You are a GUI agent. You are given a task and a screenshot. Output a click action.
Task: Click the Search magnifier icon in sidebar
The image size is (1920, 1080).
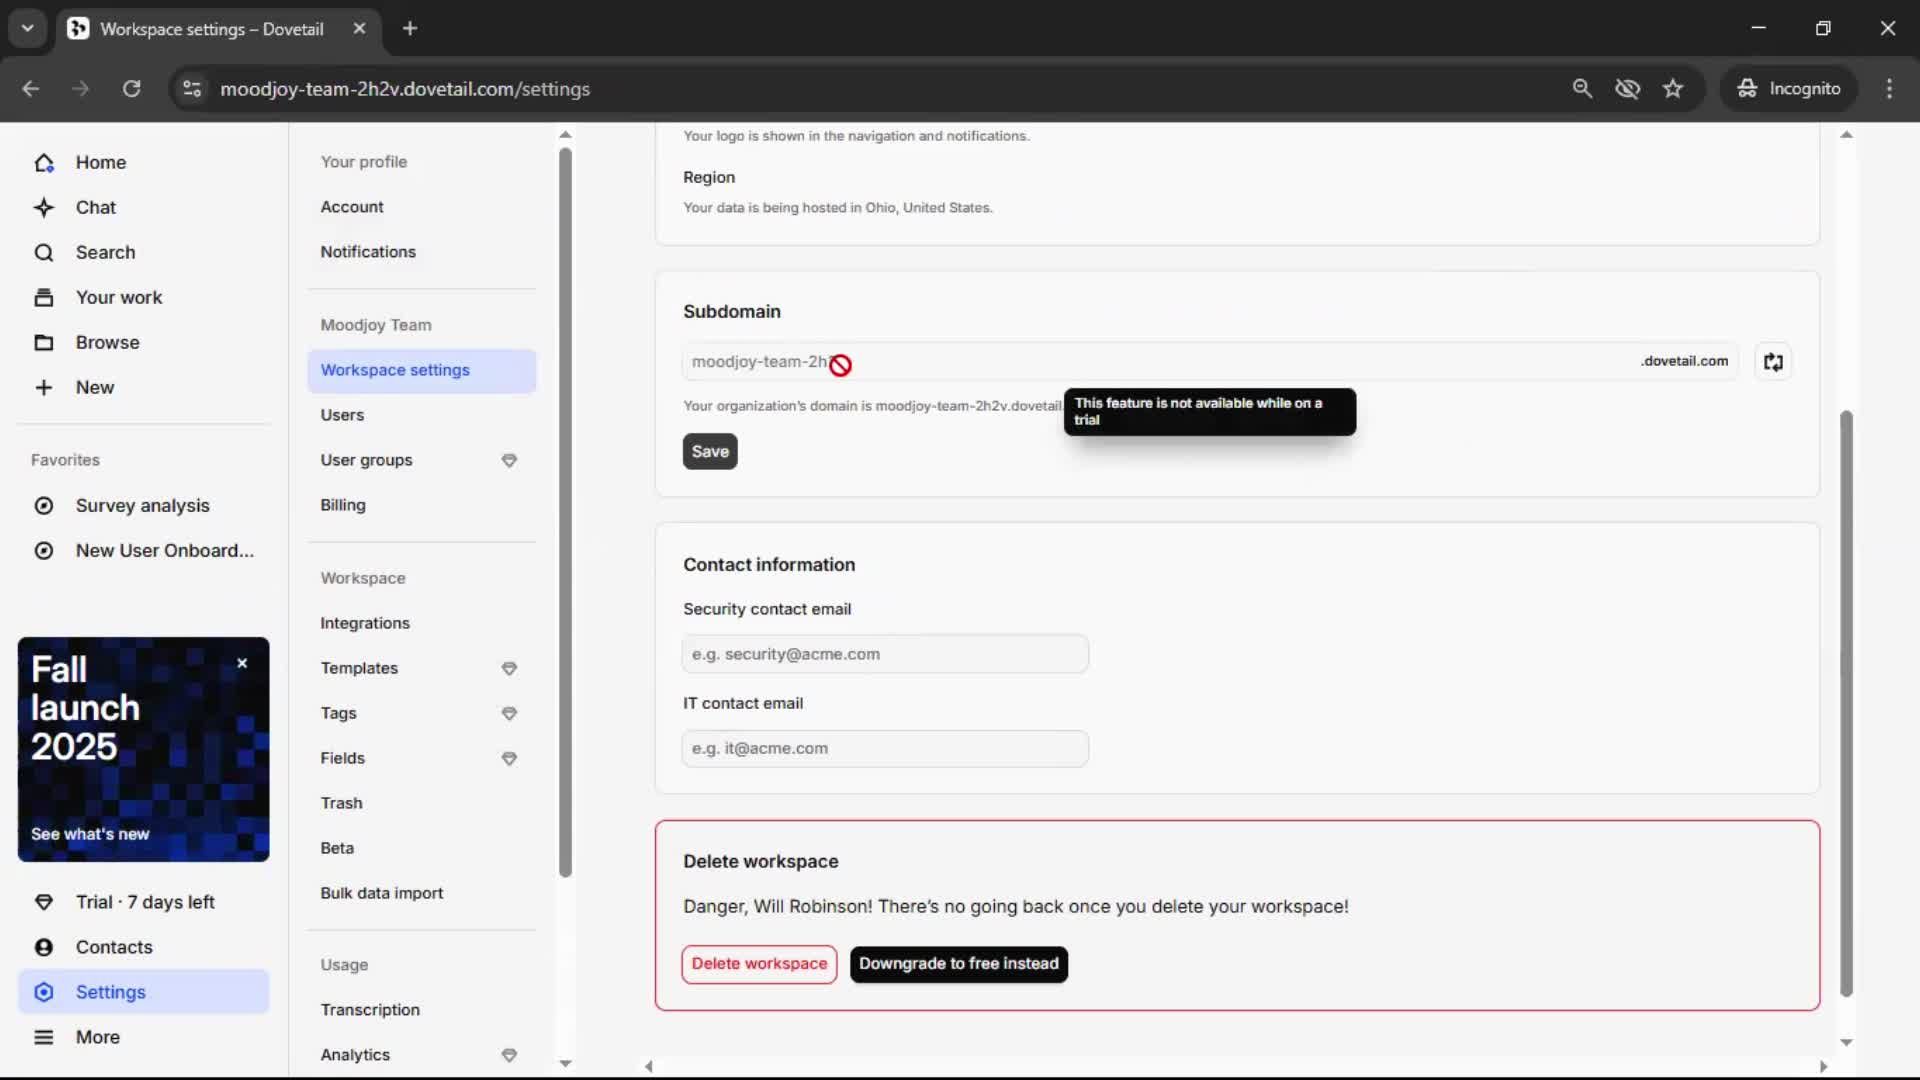44,253
